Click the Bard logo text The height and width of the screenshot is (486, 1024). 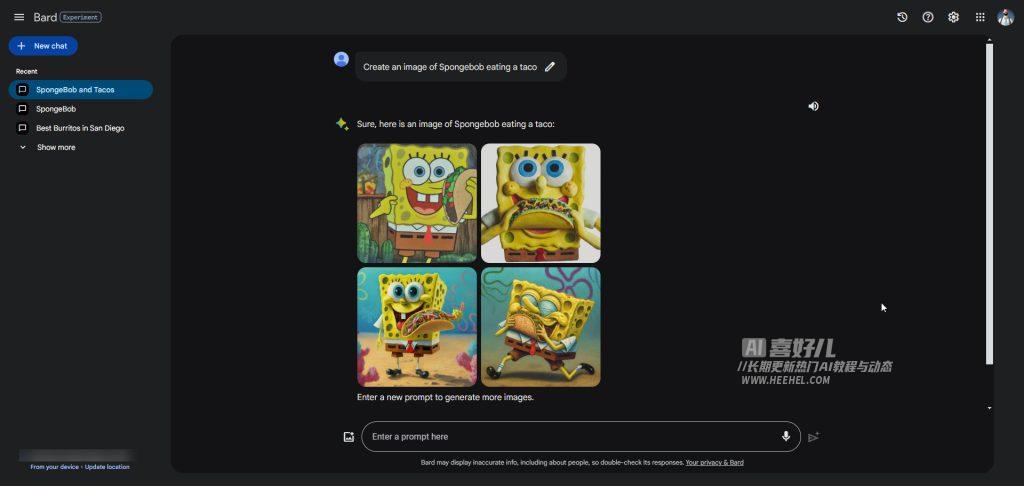(45, 18)
